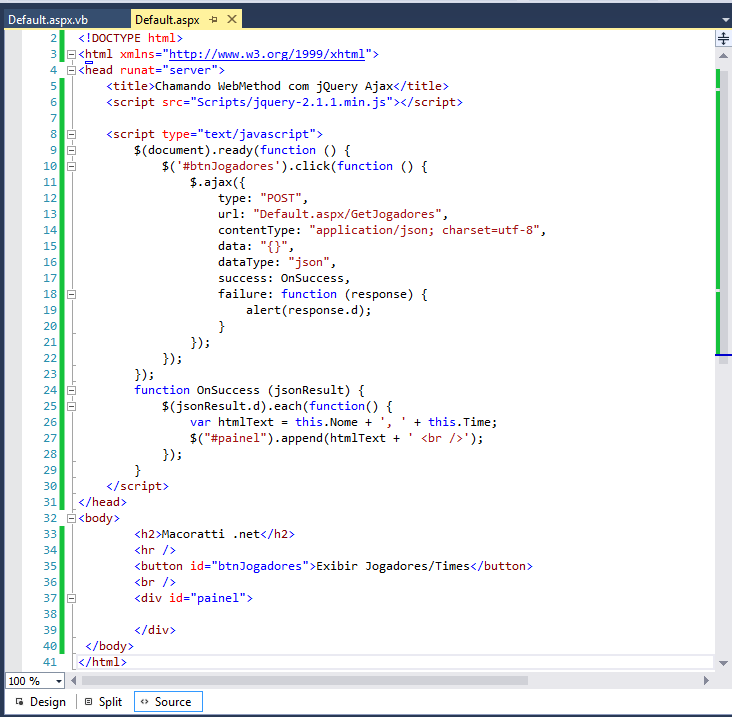
Task: Close the Default.aspx tab
Action: coord(232,19)
